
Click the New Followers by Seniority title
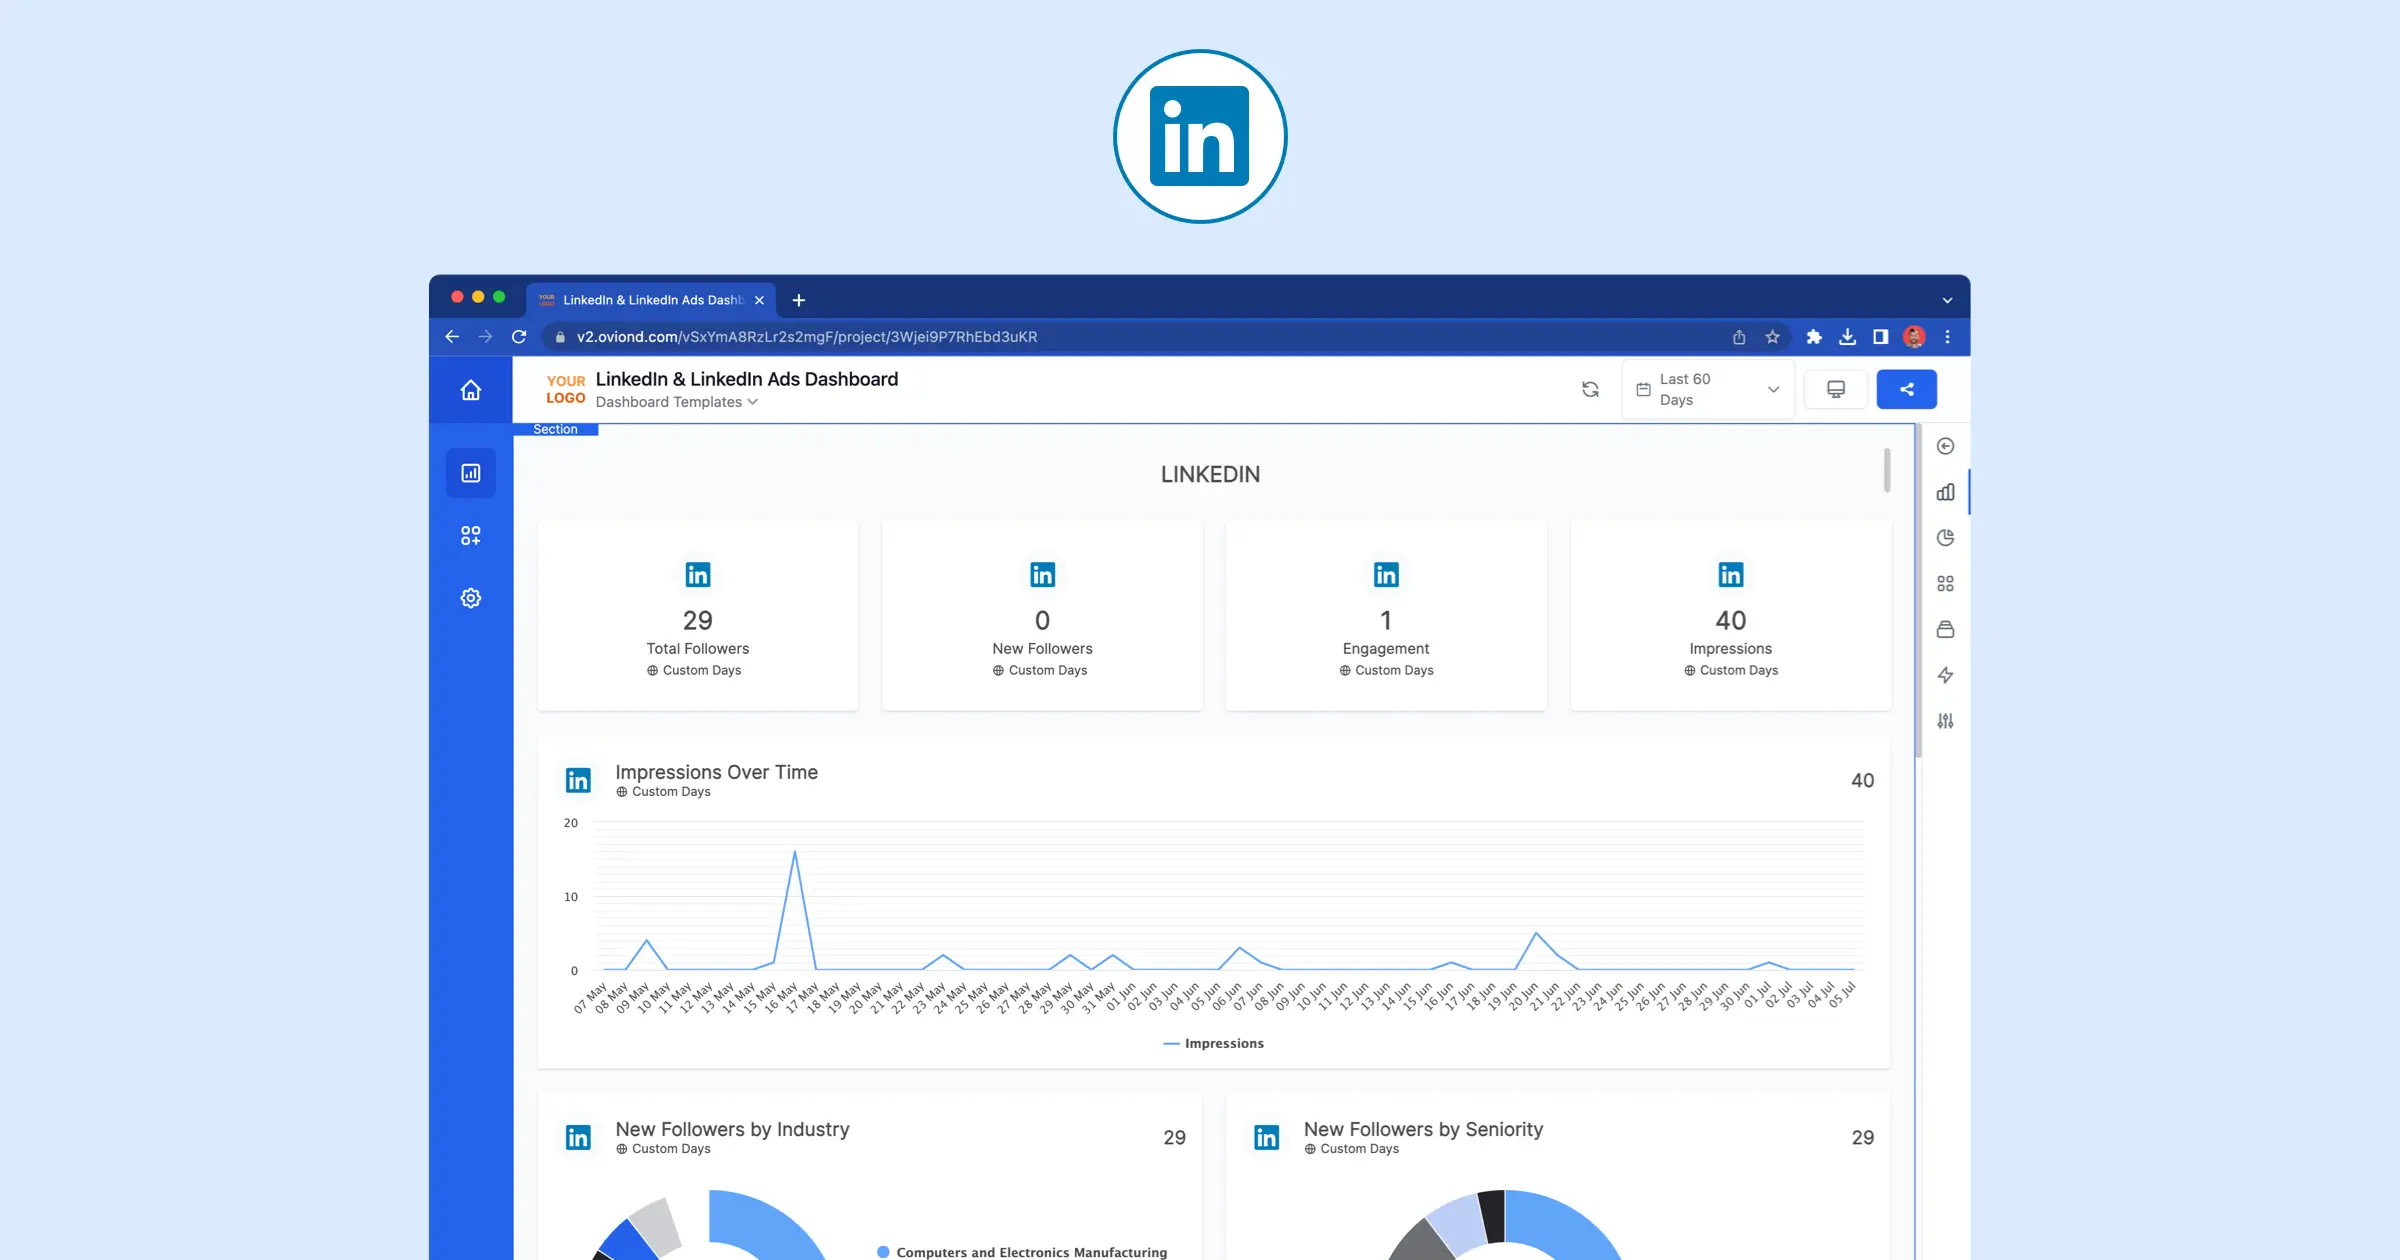click(x=1424, y=1129)
